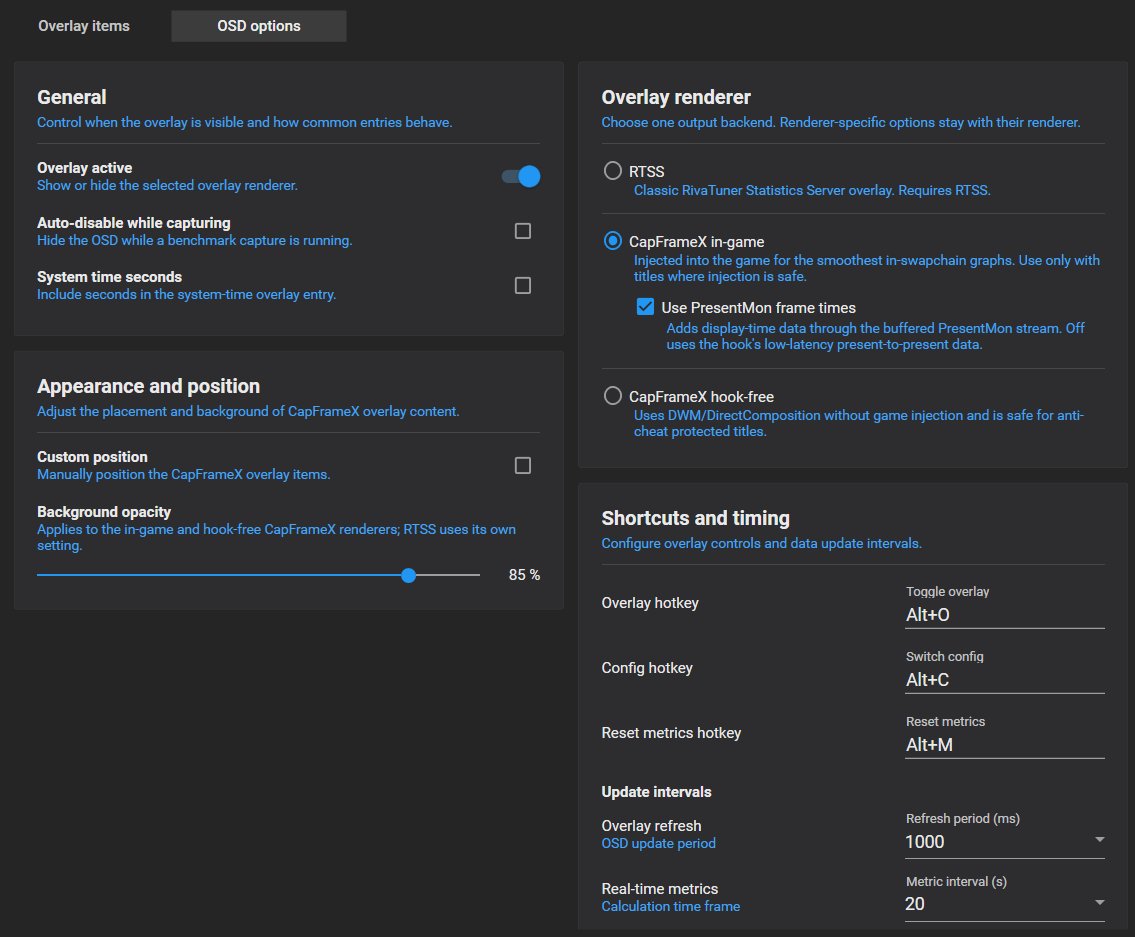
Task: Select the OSD options tab
Action: point(258,26)
